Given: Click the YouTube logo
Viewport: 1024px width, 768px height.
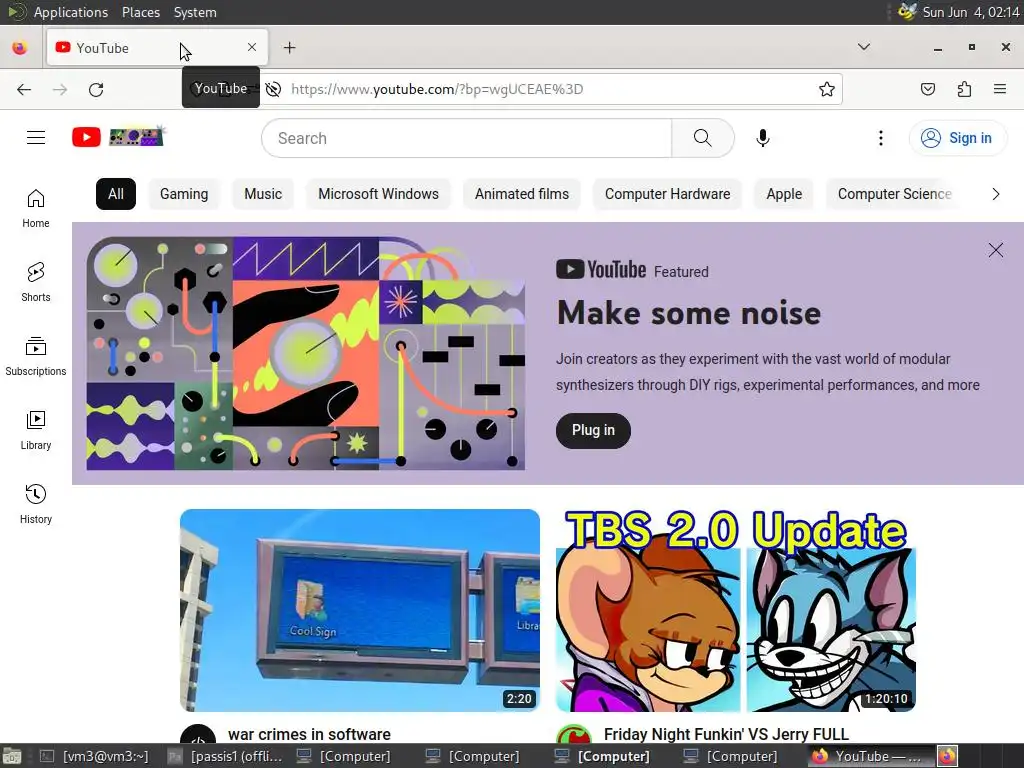Looking at the screenshot, I should (x=86, y=137).
